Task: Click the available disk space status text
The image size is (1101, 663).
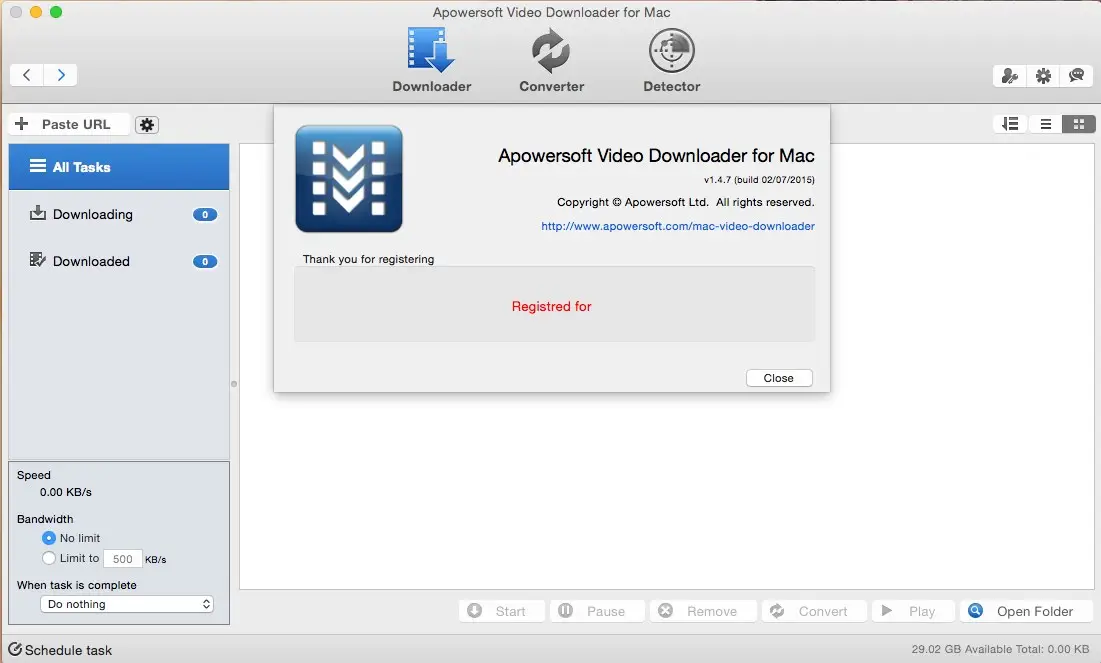Action: click(1001, 649)
